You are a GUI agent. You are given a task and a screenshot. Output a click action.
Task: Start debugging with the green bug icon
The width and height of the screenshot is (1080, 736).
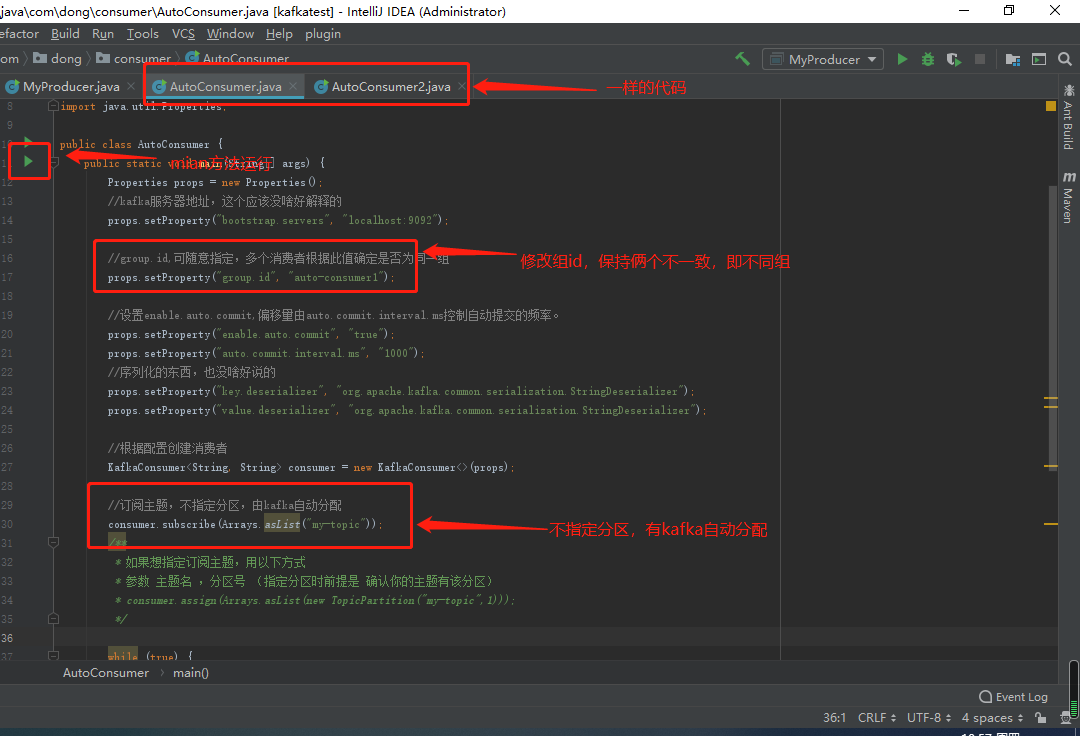point(928,59)
